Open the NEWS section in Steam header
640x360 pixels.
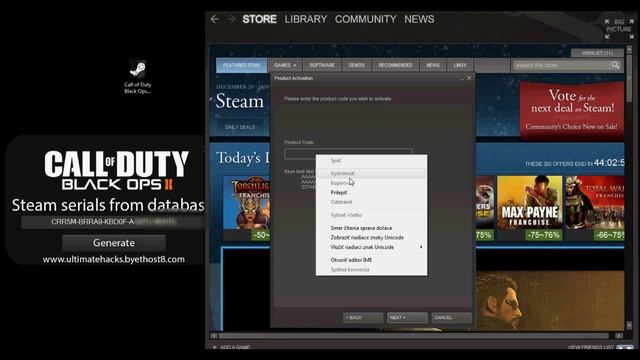pos(419,19)
